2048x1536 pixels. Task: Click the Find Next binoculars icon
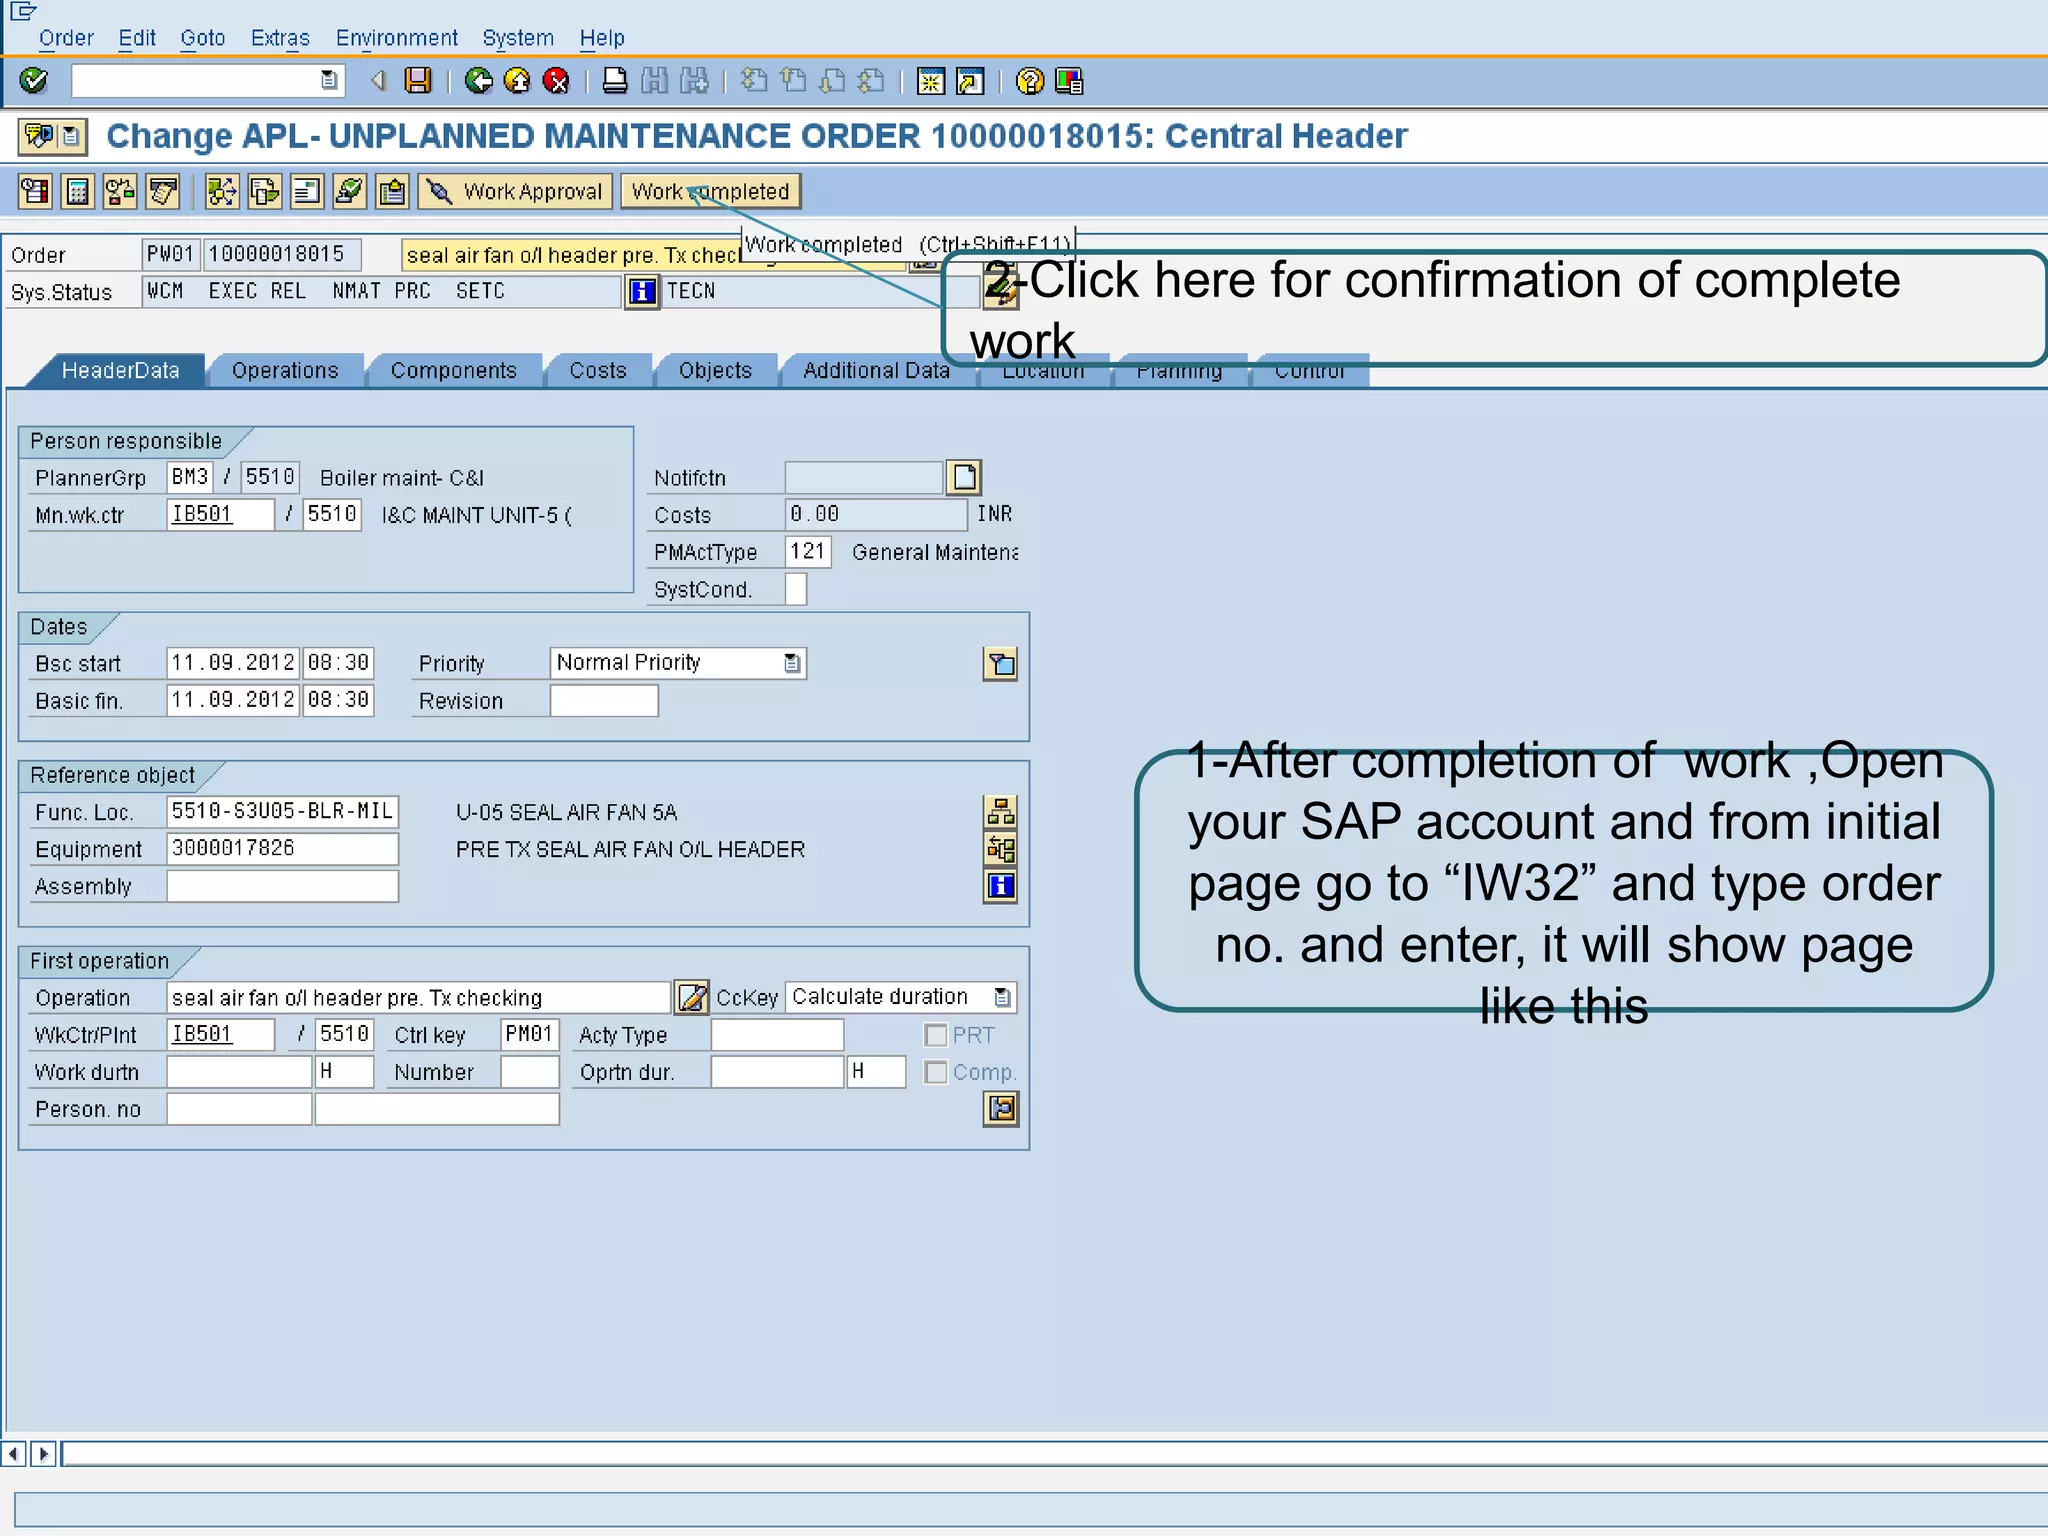[693, 80]
